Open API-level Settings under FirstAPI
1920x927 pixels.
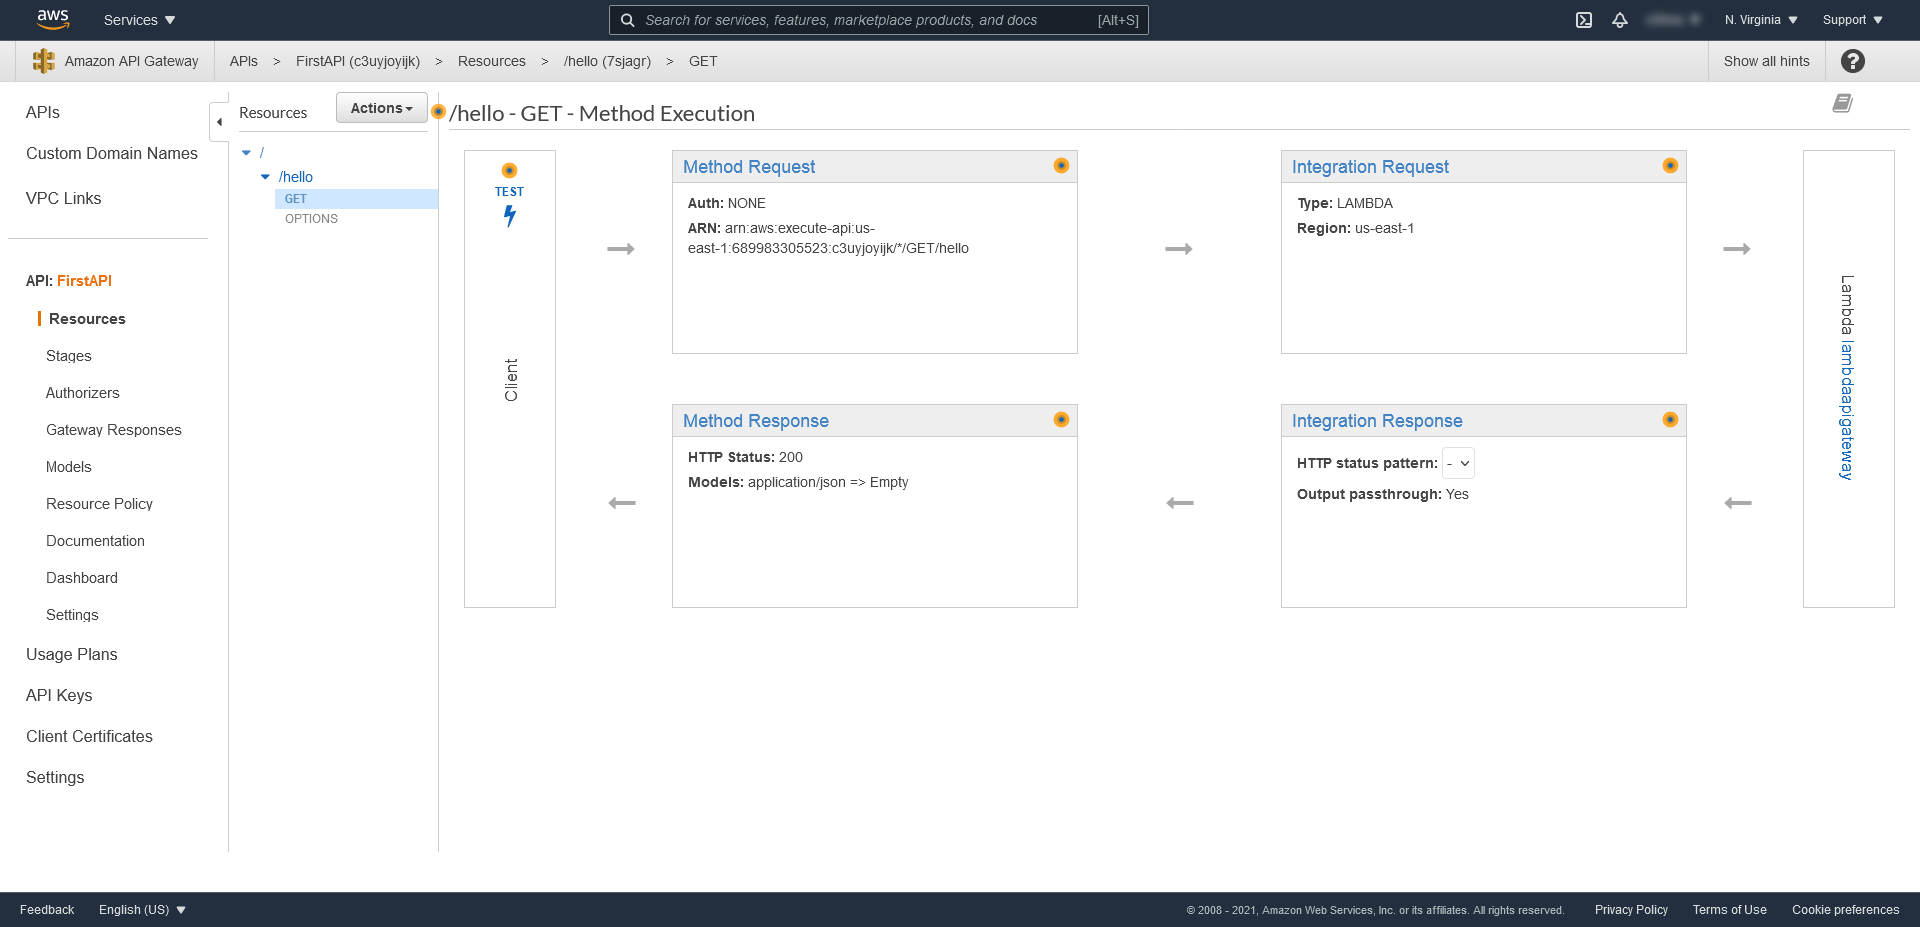pyautogui.click(x=73, y=615)
